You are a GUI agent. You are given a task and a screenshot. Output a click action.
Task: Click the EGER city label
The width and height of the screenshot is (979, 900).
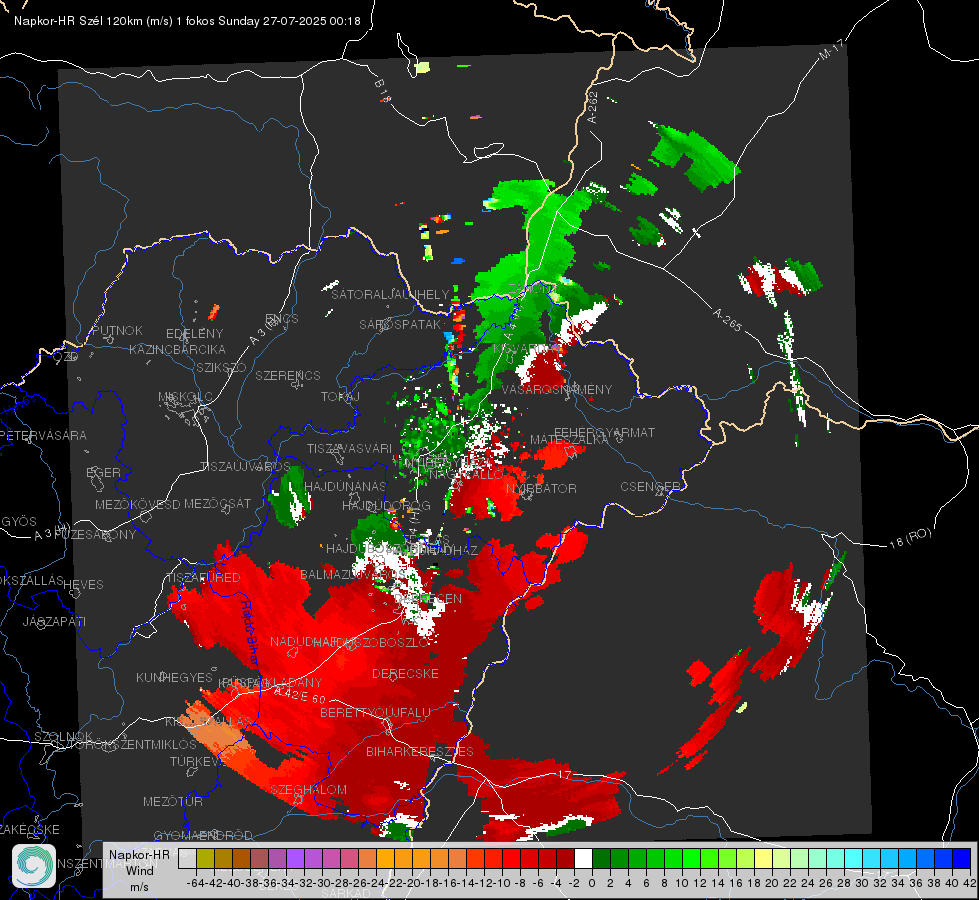tap(104, 472)
